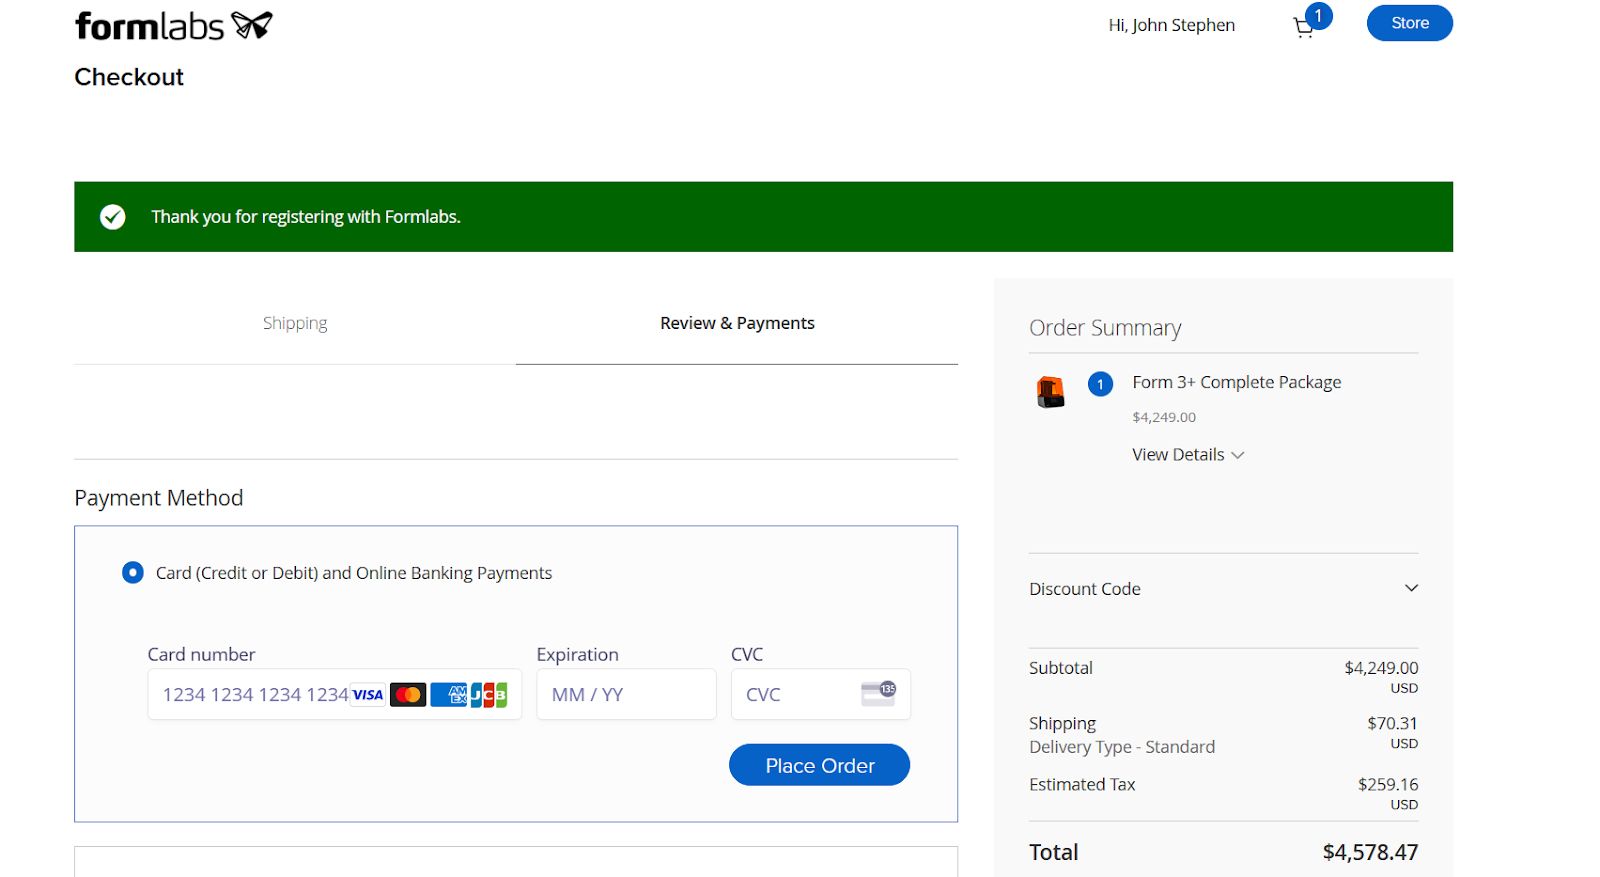Focus the CVC input field
1600x877 pixels.
(820, 694)
